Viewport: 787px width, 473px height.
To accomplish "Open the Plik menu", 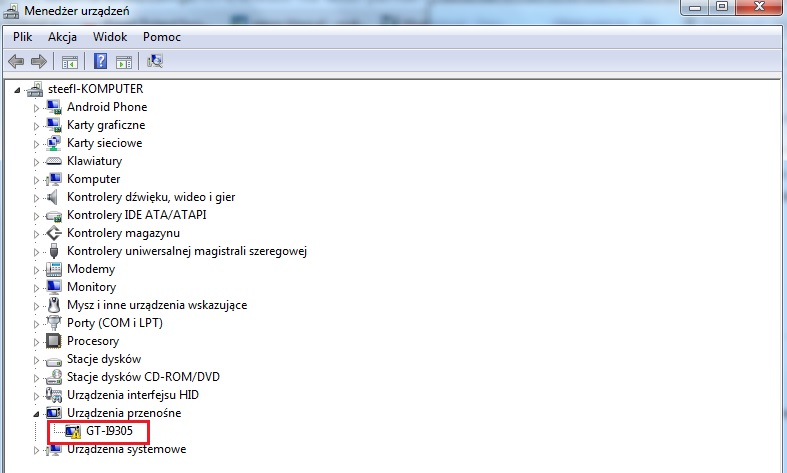I will tap(23, 37).
